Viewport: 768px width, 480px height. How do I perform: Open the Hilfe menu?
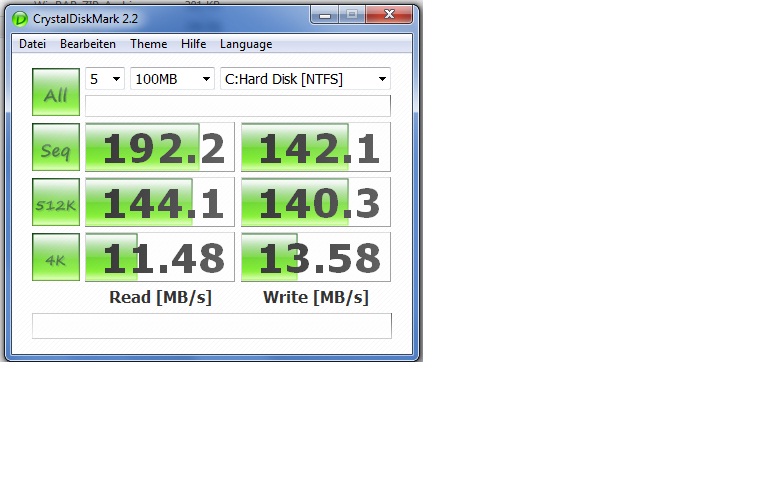tap(193, 44)
